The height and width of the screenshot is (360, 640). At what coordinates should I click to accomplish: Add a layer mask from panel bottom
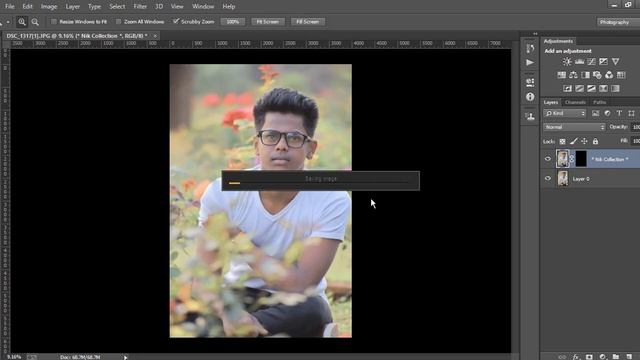[589, 357]
